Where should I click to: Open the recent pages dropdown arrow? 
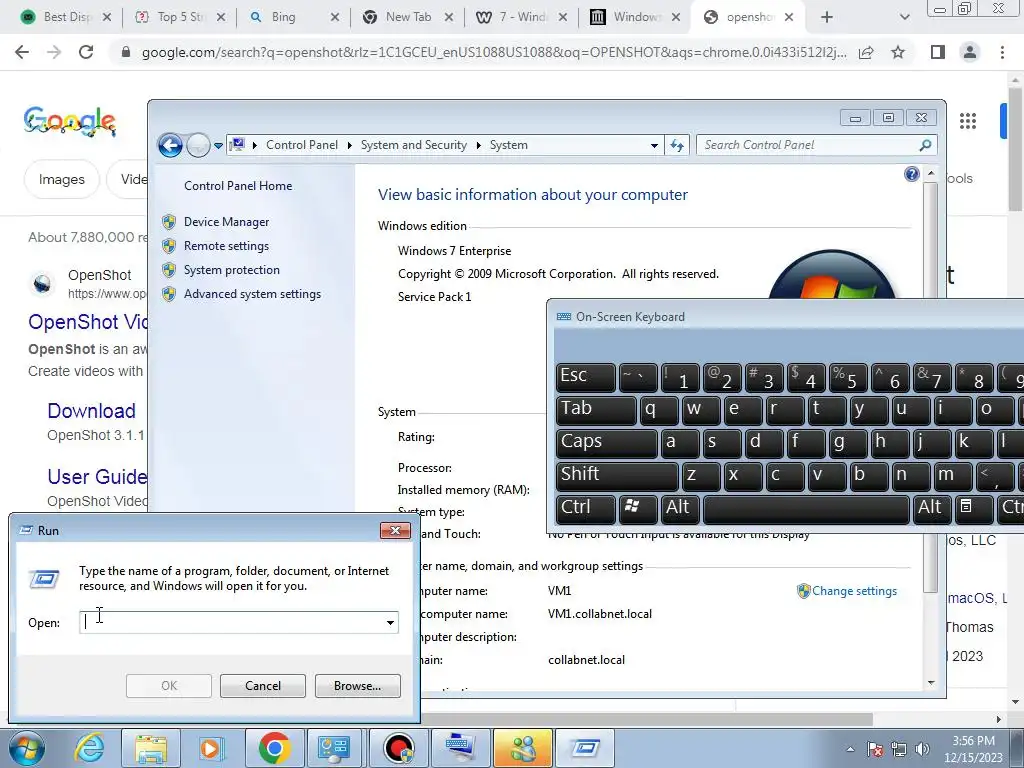point(218,146)
